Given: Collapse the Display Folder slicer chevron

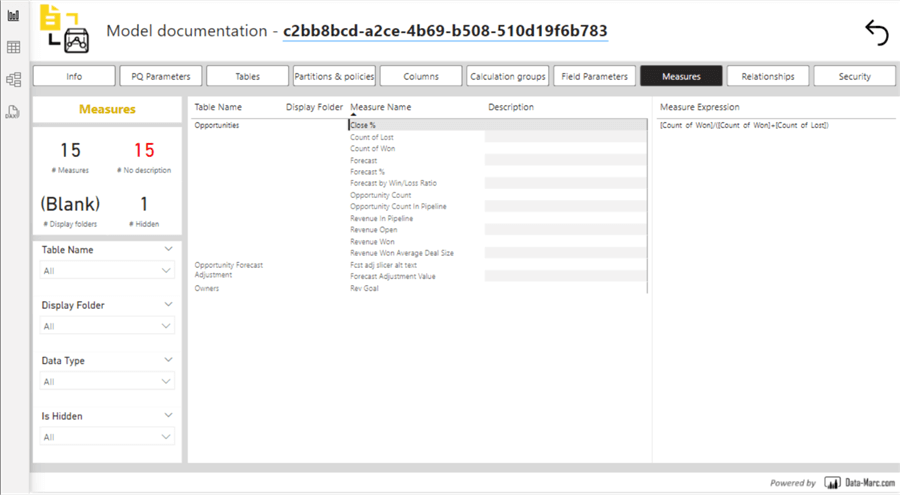Looking at the screenshot, I should click(x=168, y=304).
